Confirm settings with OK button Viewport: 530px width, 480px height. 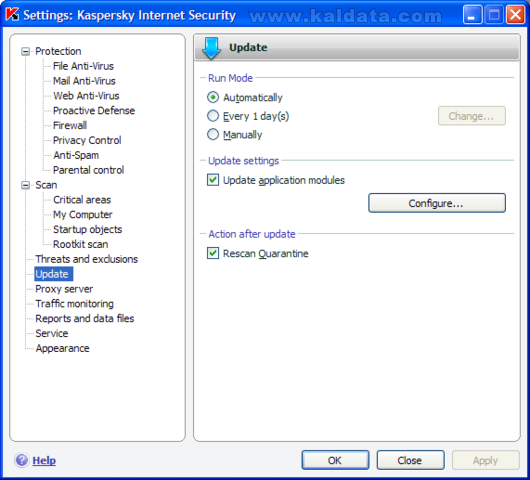point(335,460)
